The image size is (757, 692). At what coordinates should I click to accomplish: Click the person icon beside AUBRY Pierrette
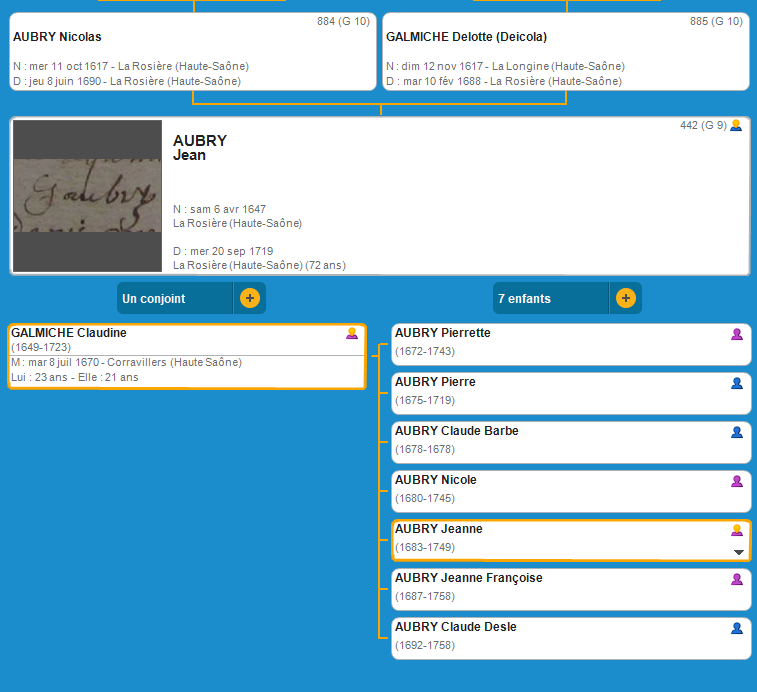pos(737,334)
